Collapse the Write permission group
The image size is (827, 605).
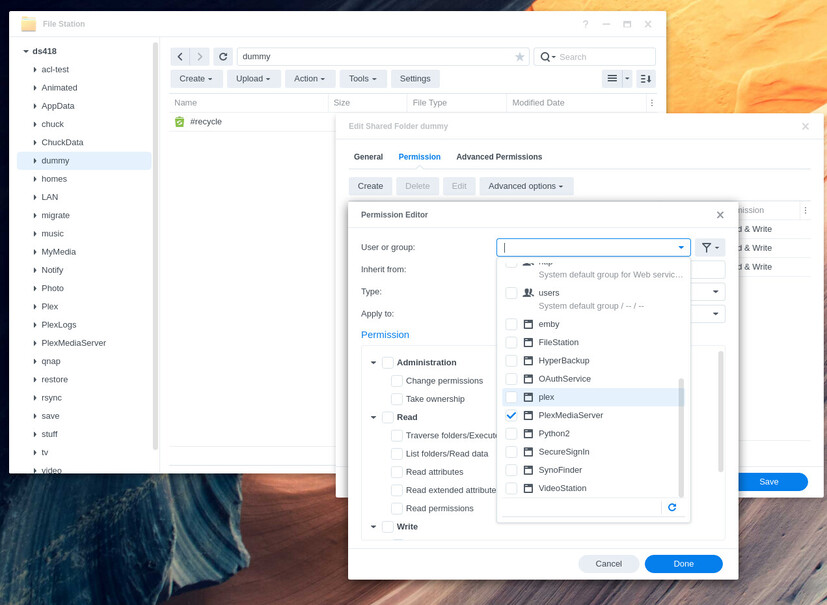coord(373,526)
